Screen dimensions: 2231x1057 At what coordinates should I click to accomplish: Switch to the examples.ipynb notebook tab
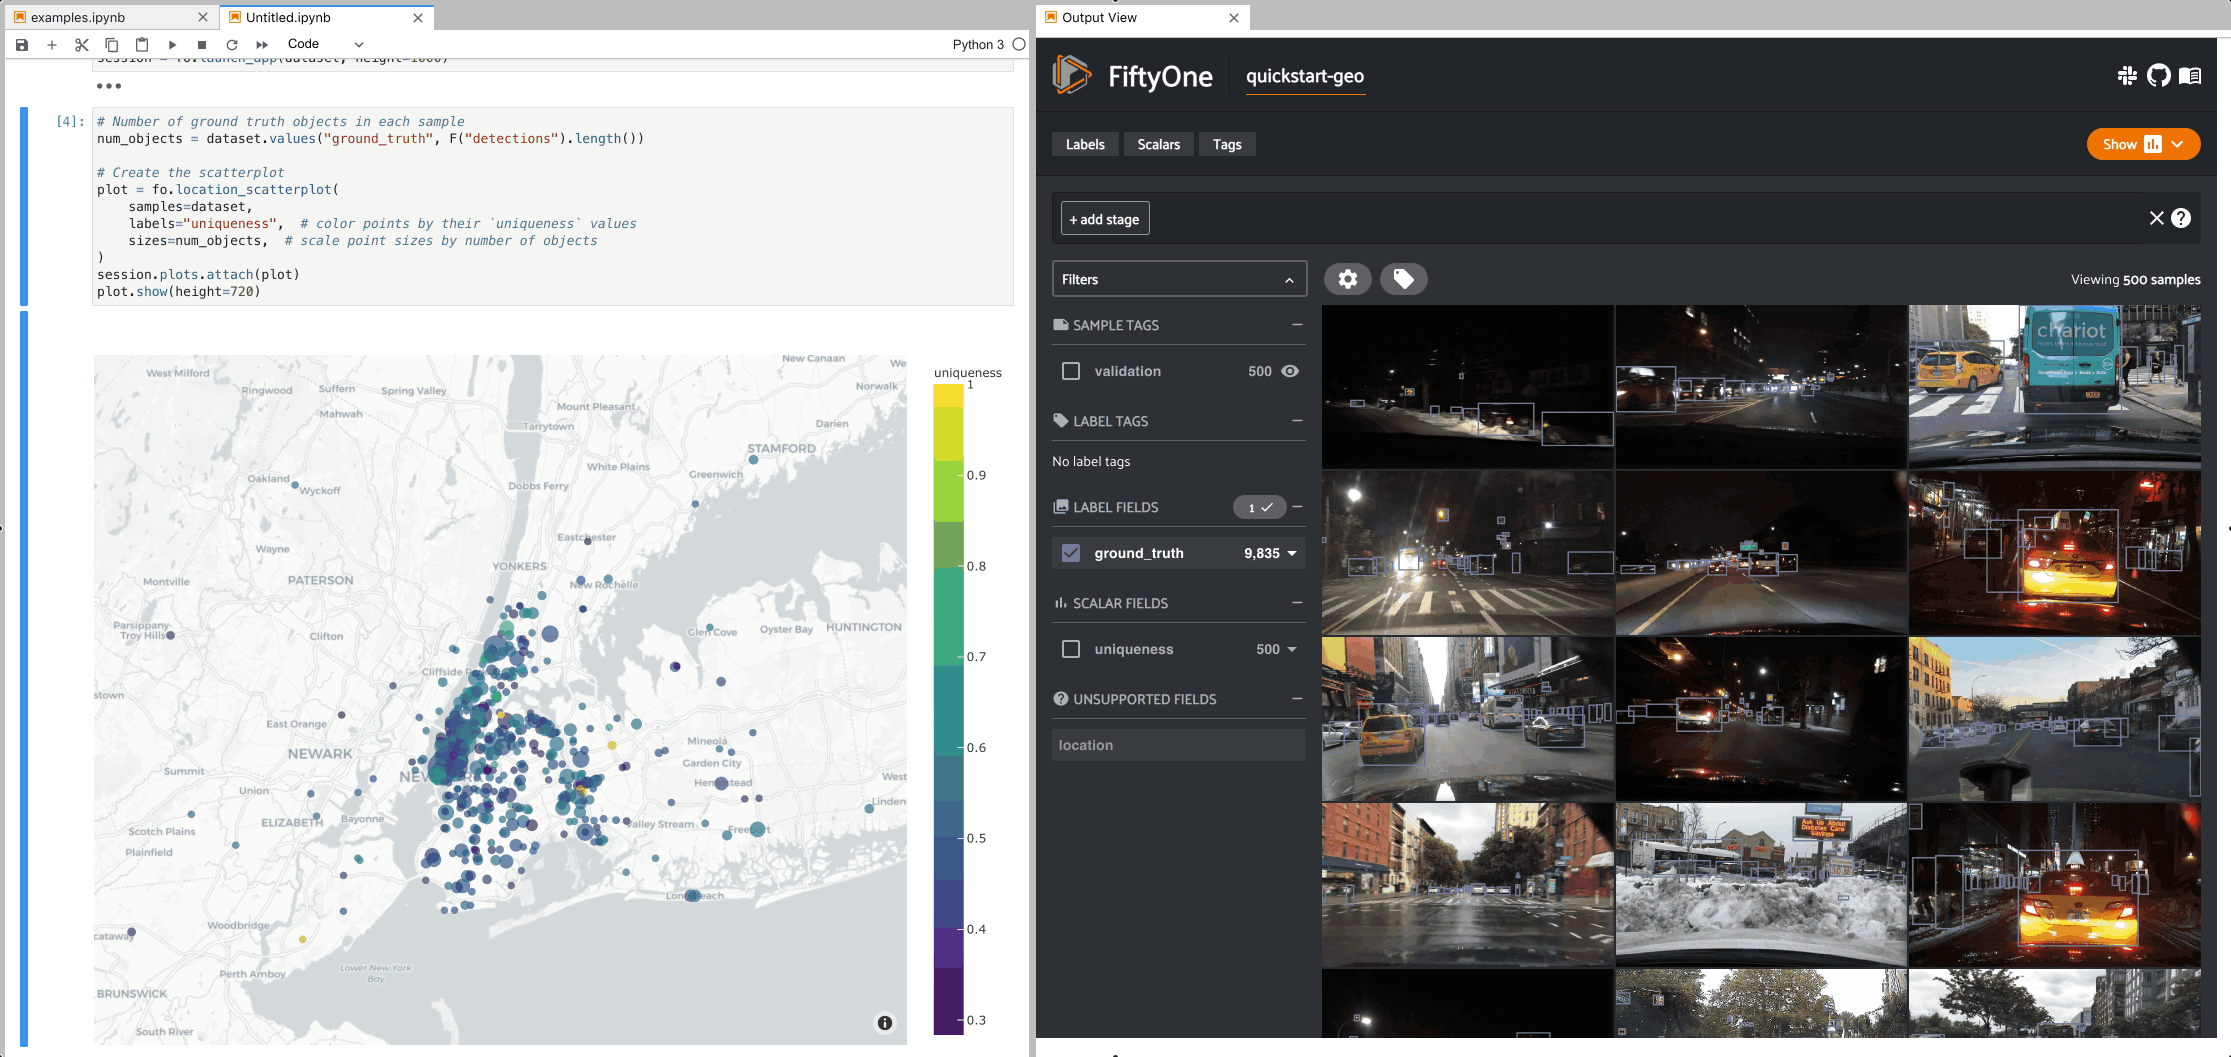(x=100, y=17)
